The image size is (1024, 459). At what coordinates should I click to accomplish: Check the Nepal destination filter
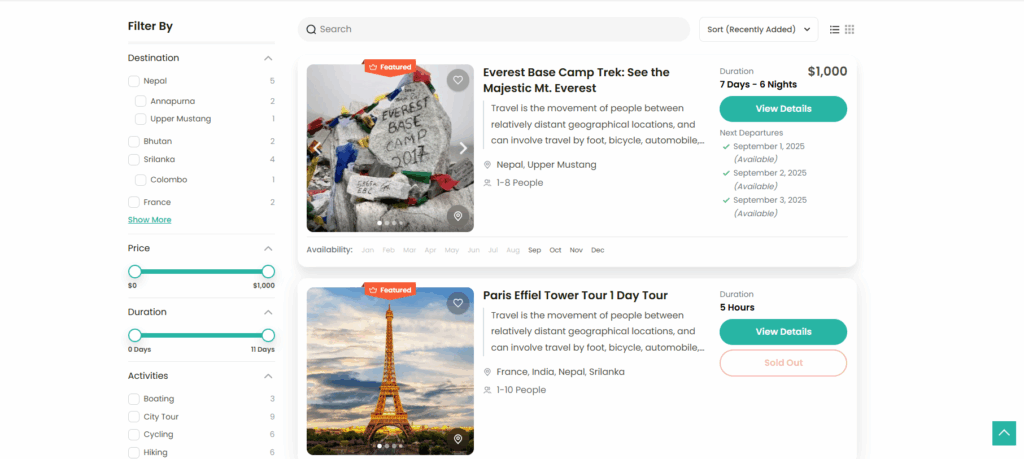[x=134, y=81]
